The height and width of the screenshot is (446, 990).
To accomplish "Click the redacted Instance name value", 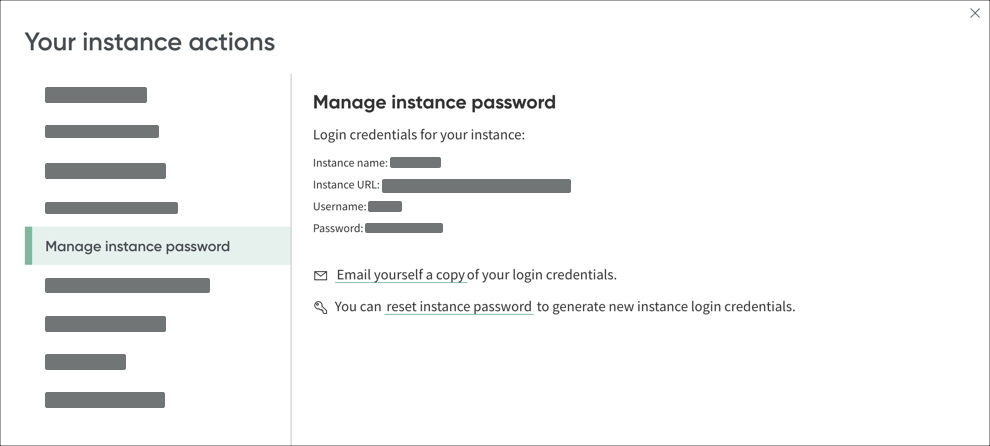I will coord(415,162).
